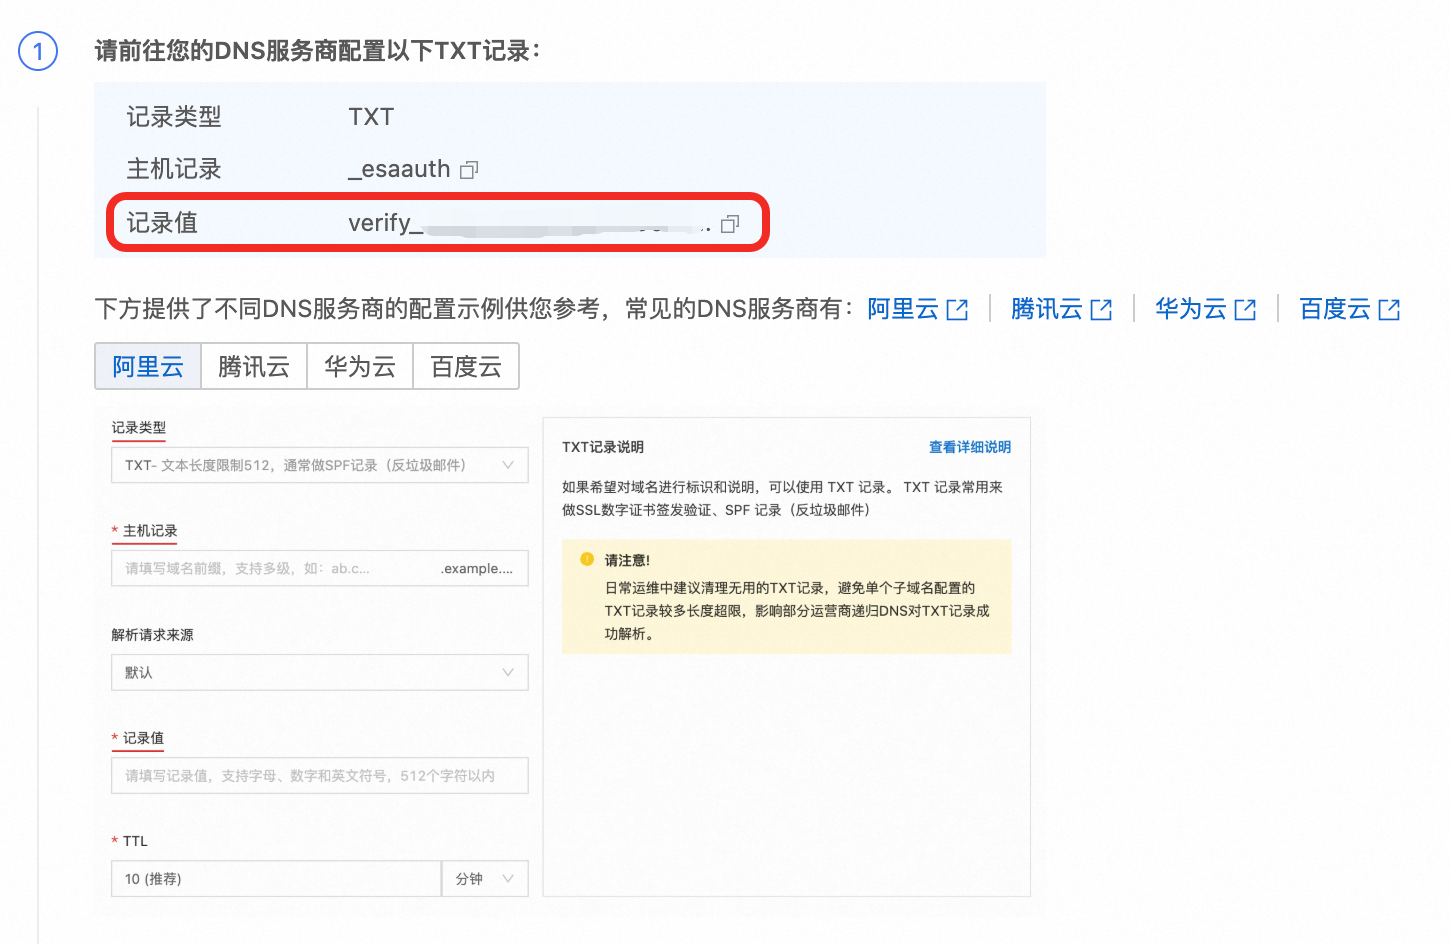Click the external-link icon beside 百度云
This screenshot has height=944, width=1450.
(x=1389, y=310)
